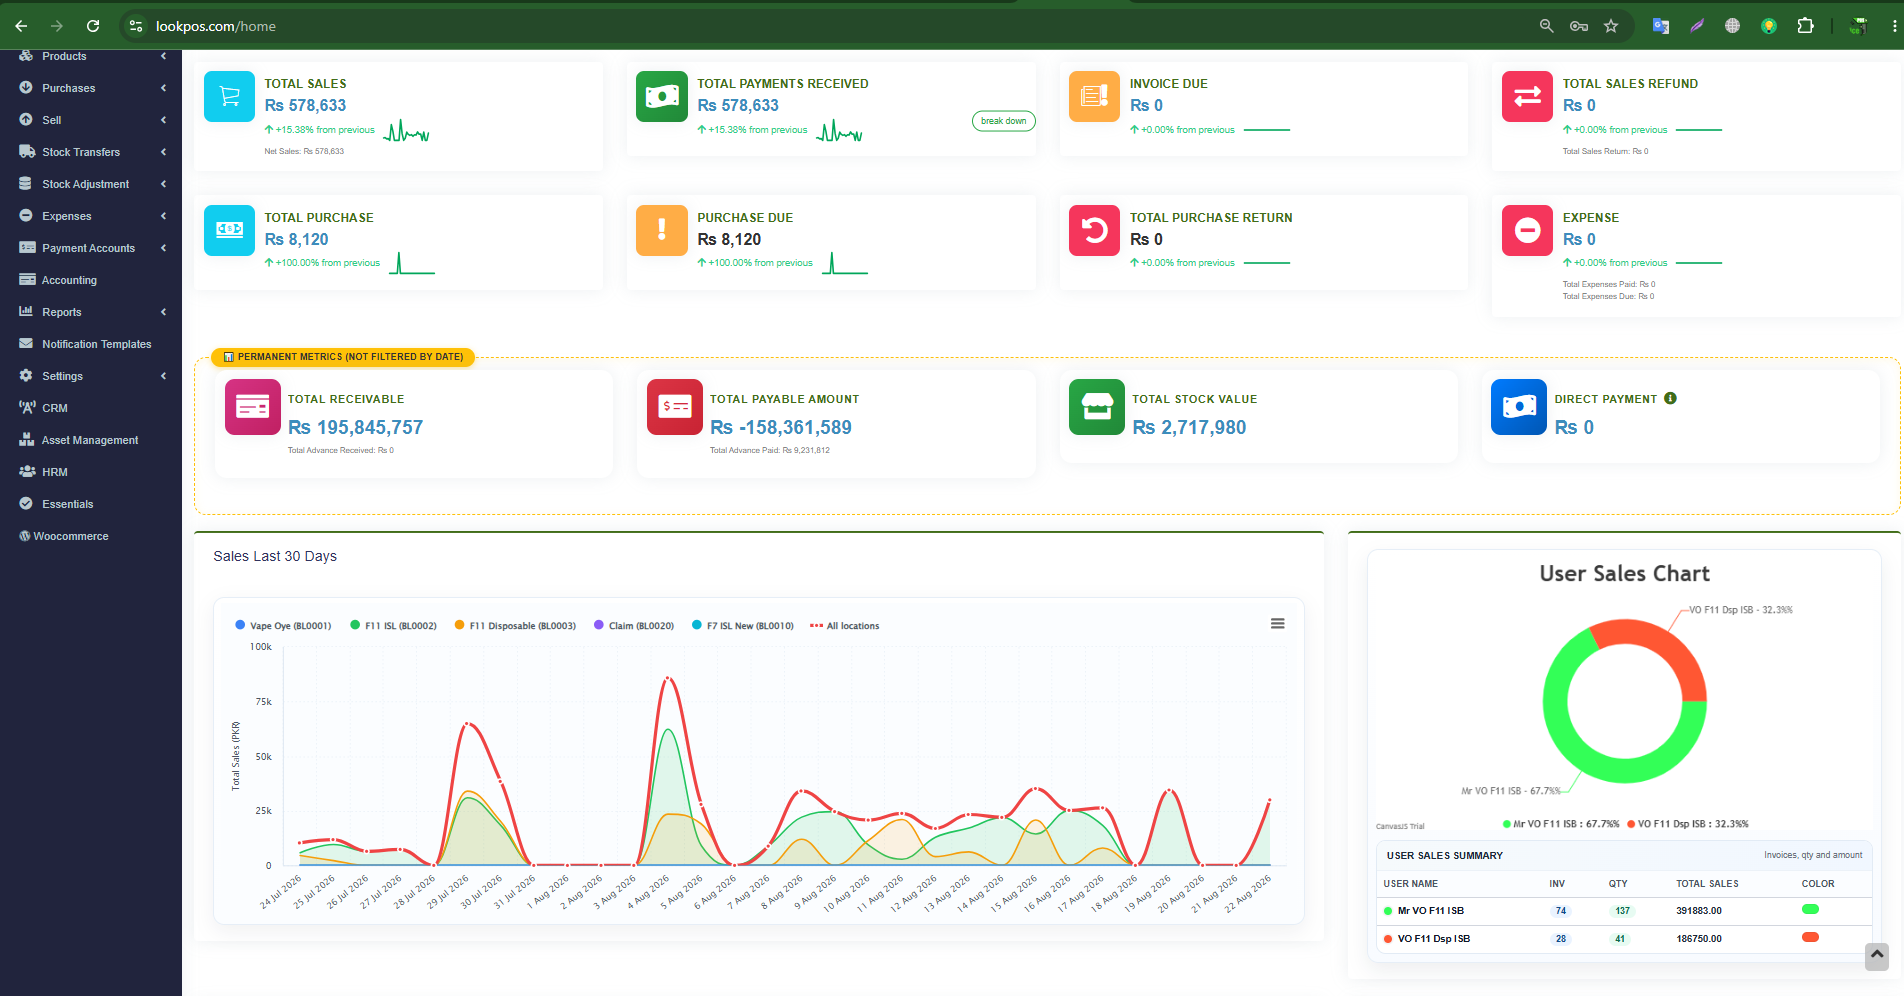This screenshot has height=996, width=1904.
Task: Toggle F11 Disposable (BL0003) legend series
Action: click(x=515, y=626)
